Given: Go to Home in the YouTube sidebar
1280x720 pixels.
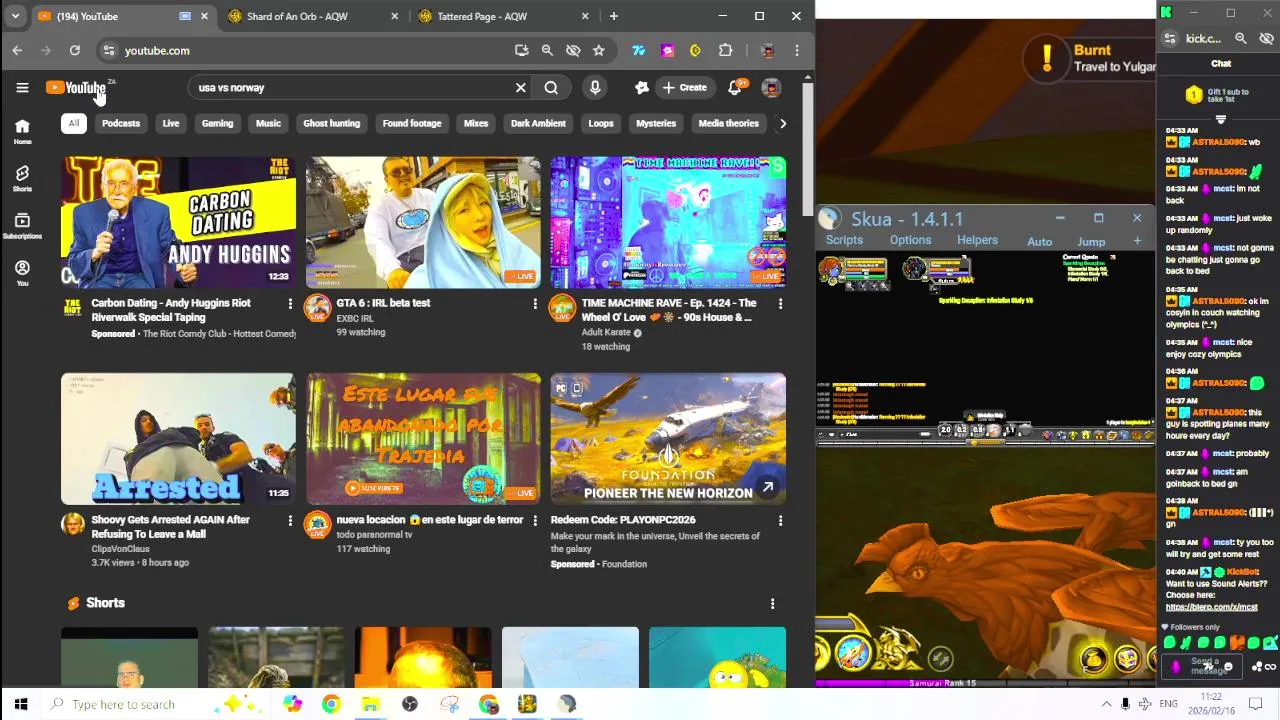Looking at the screenshot, I should (x=22, y=131).
